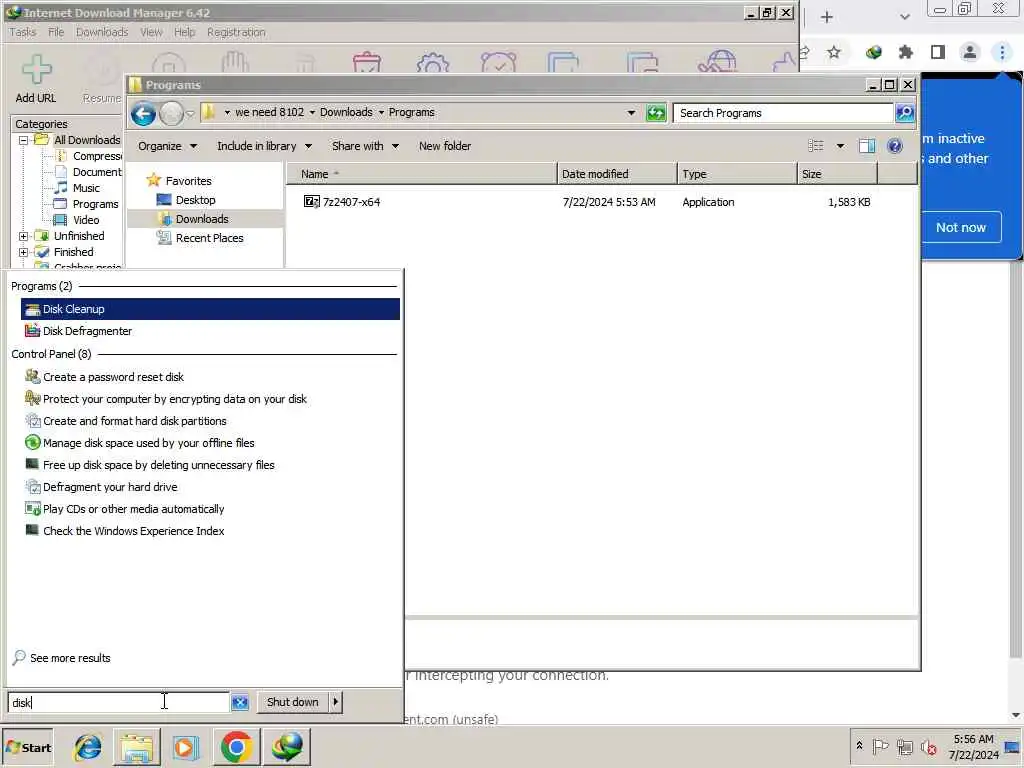Click the clock in the system tray
Viewport: 1024px width, 768px height.
coord(973,747)
